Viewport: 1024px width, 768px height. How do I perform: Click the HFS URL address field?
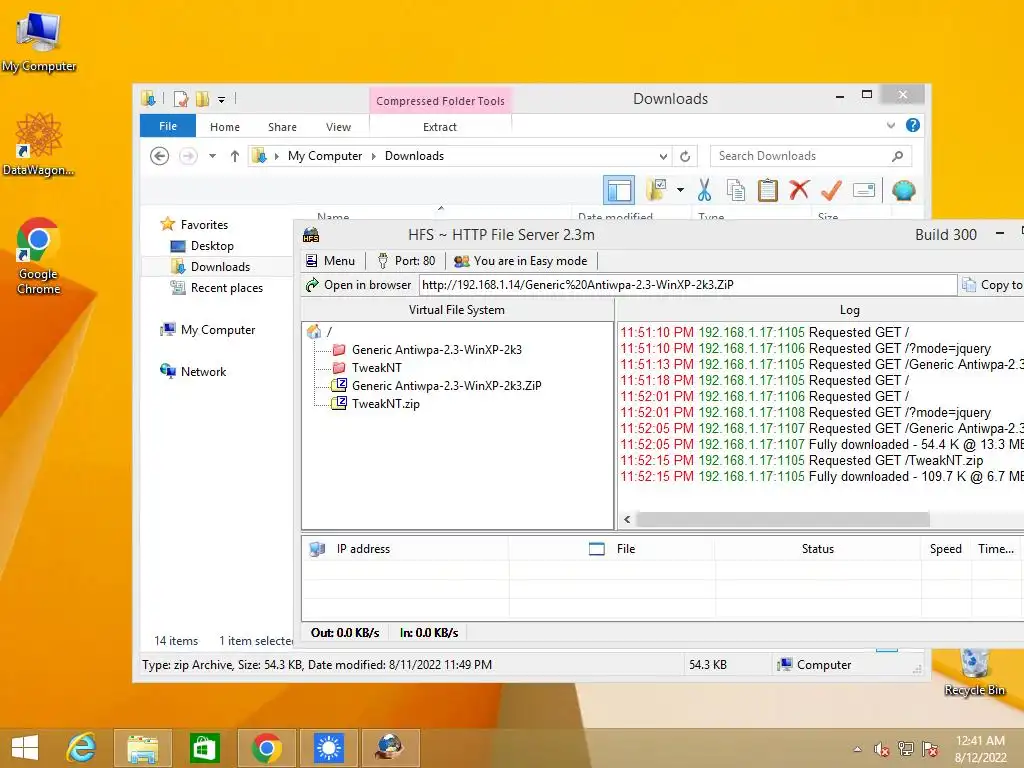(688, 285)
